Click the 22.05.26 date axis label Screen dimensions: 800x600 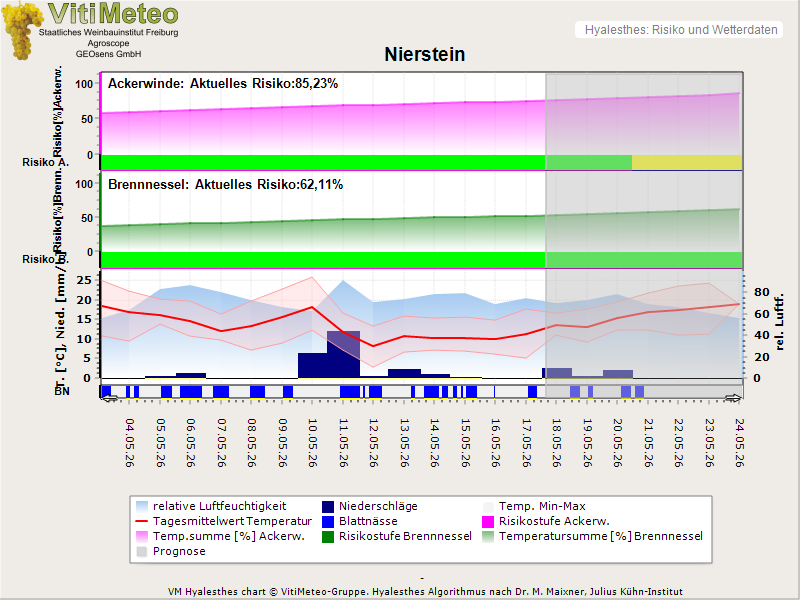point(678,443)
